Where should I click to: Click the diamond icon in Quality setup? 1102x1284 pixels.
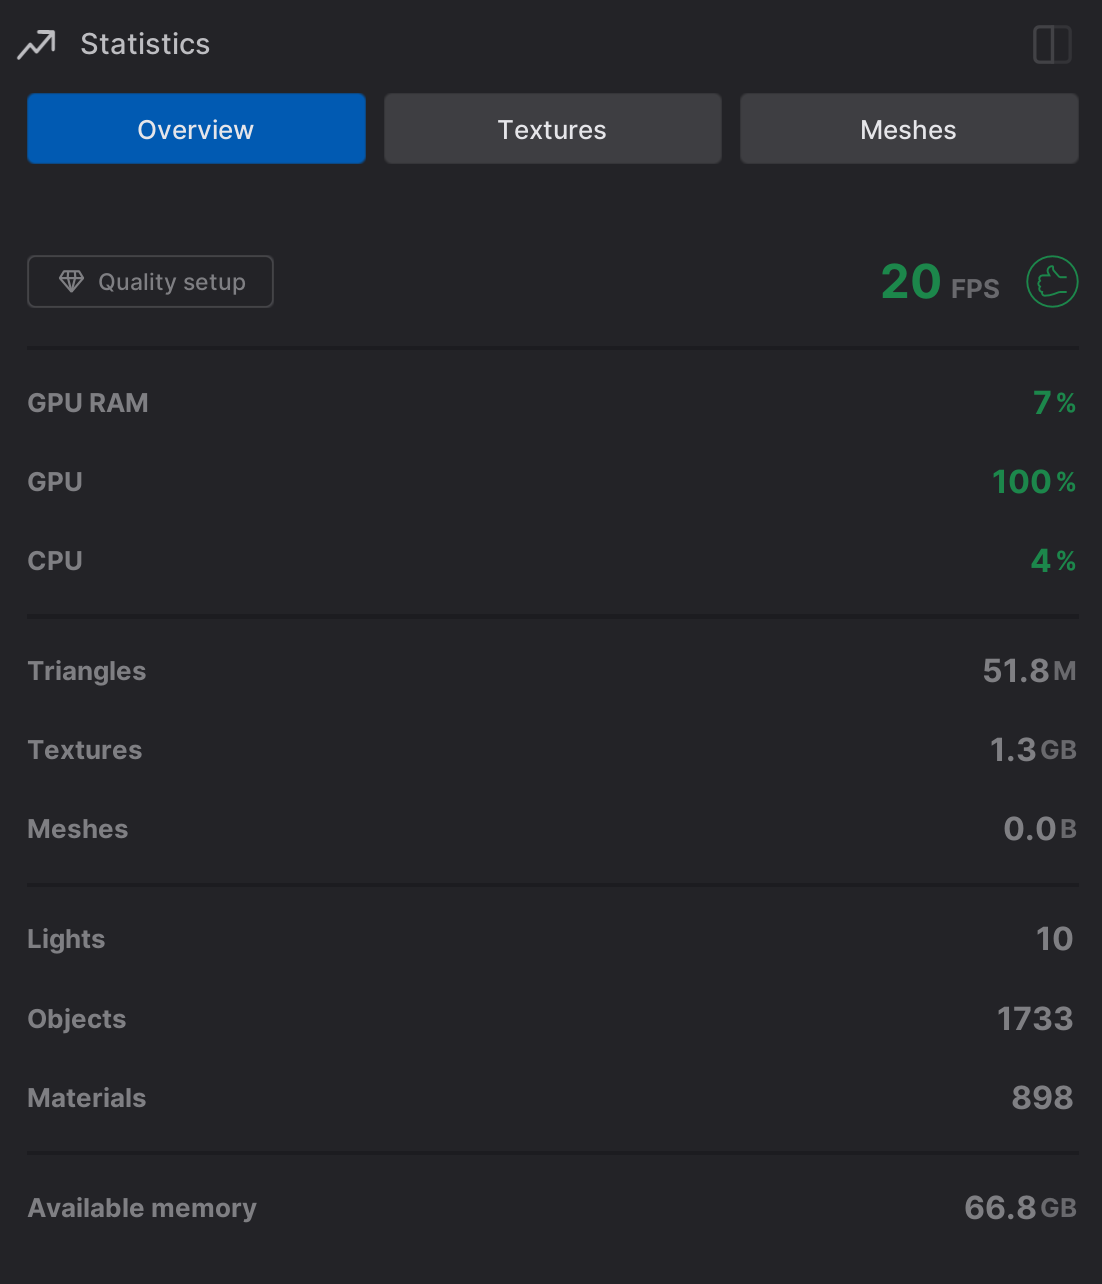(x=71, y=282)
